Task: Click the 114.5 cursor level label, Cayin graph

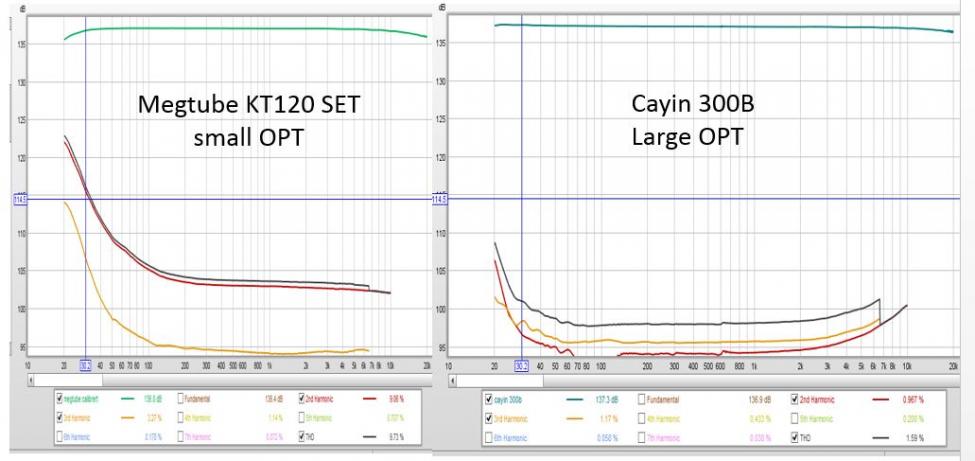Action: [x=439, y=199]
